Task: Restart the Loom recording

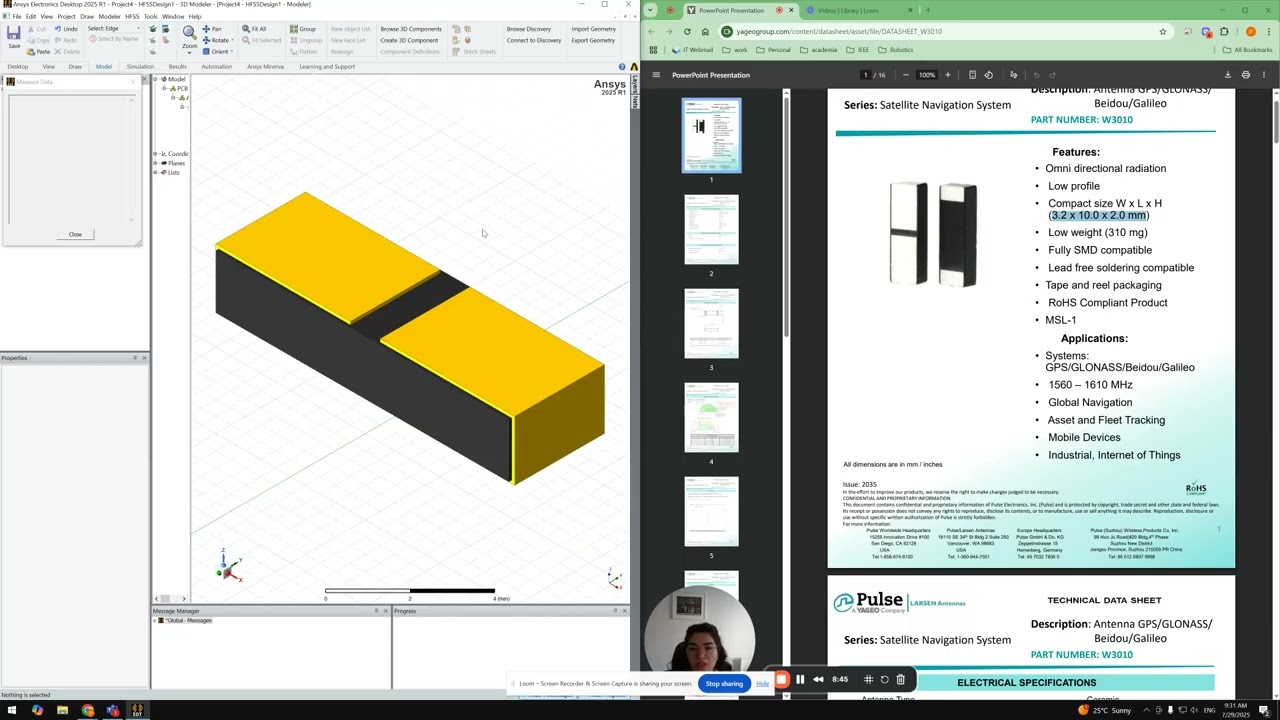Action: (884, 680)
